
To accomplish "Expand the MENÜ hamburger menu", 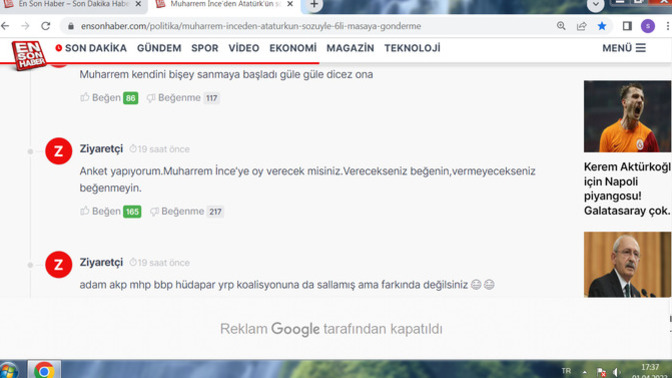I will [x=624, y=48].
